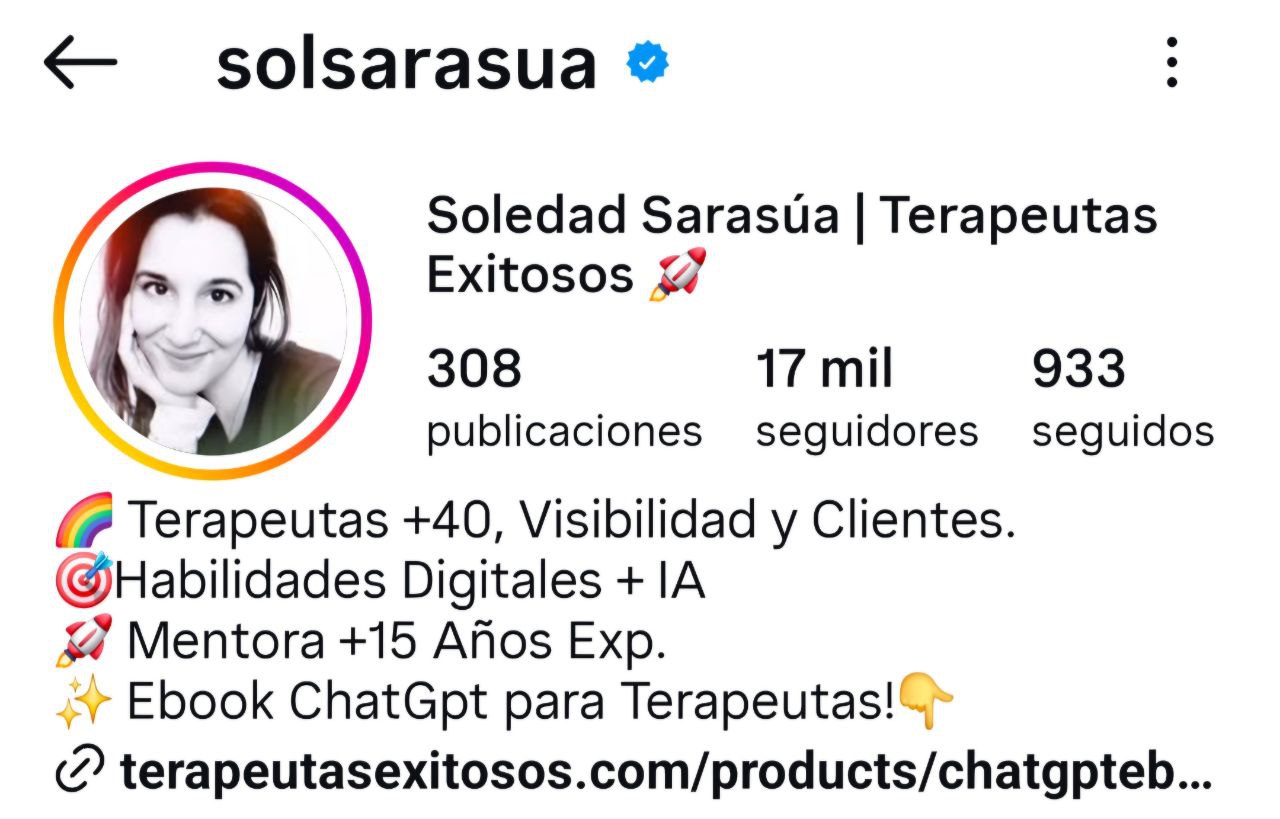Tap the rocket emoji beside Exitosos
Viewport: 1280px width, 819px height.
677,274
